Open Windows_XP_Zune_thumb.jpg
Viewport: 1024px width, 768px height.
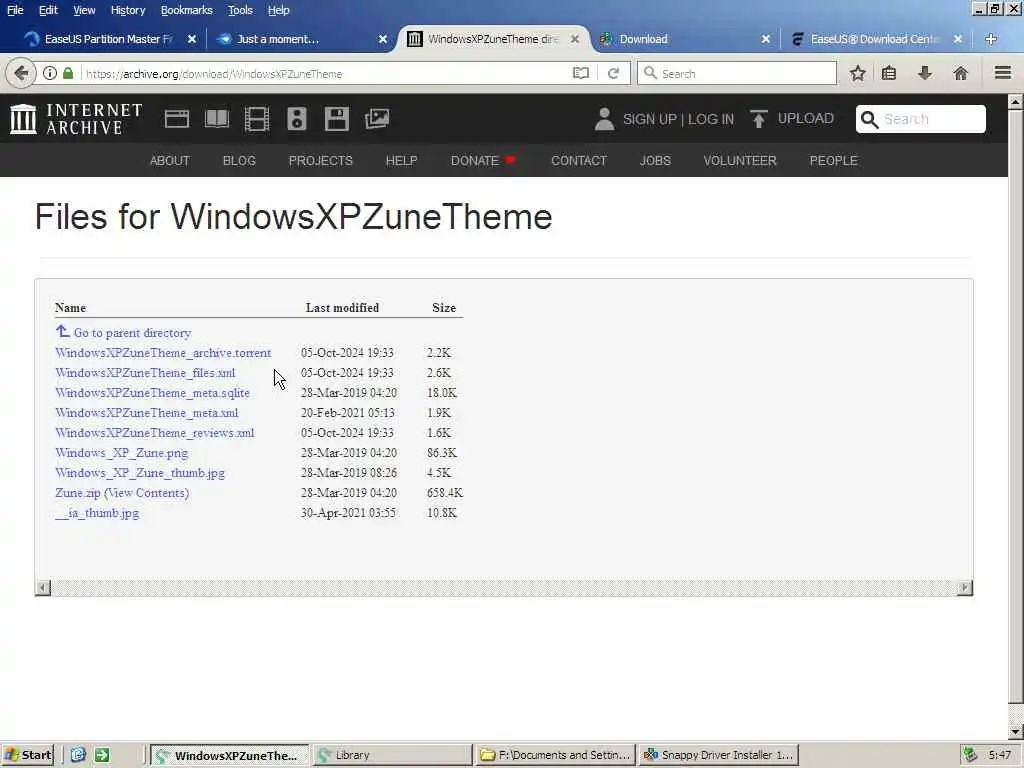click(x=140, y=473)
